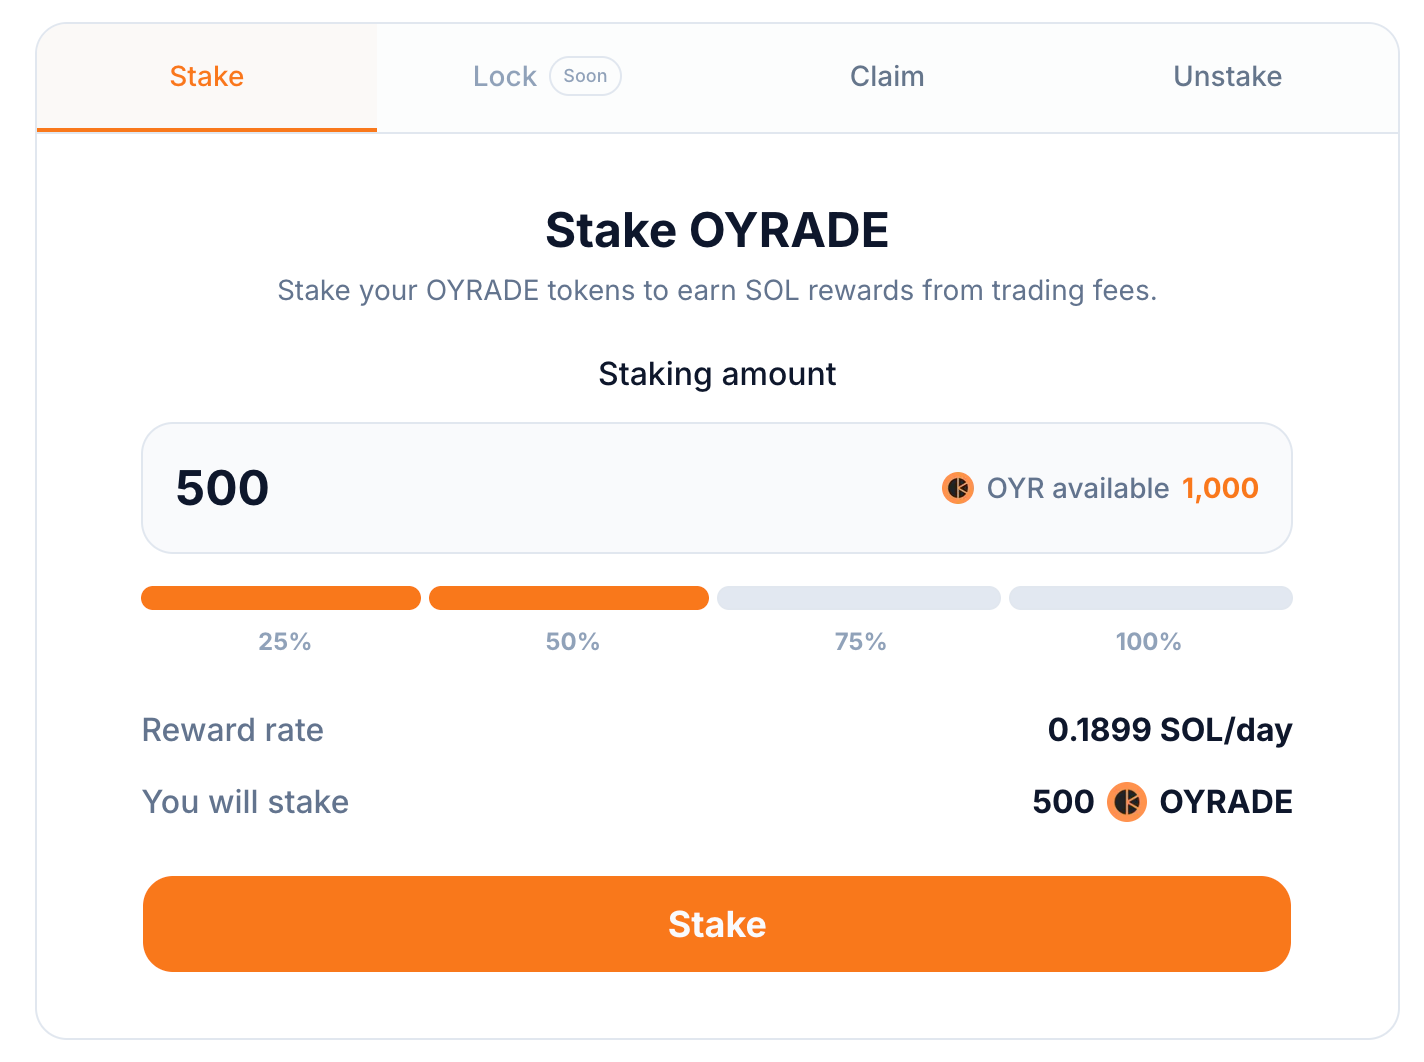
Task: Click the 50% percentage label
Action: point(573,642)
